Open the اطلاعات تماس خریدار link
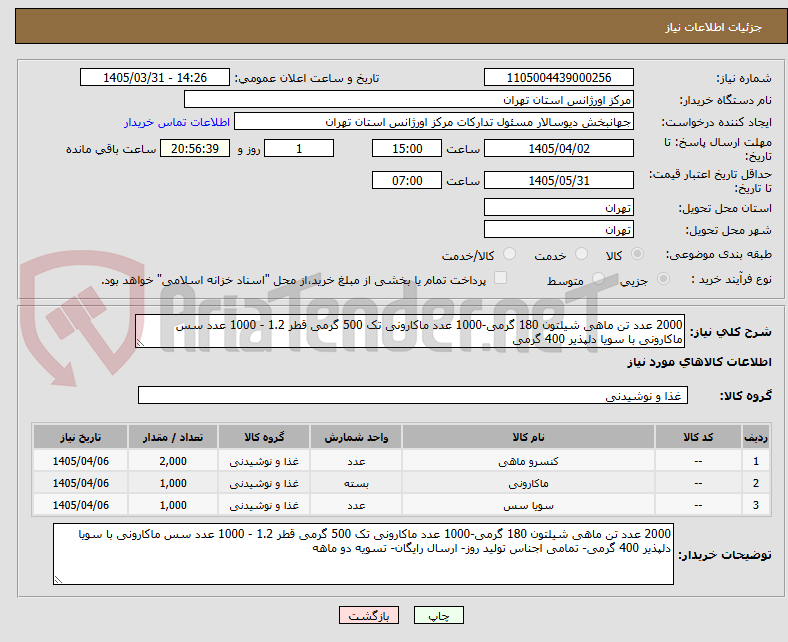Viewport: 788px width, 642px height. (x=177, y=122)
